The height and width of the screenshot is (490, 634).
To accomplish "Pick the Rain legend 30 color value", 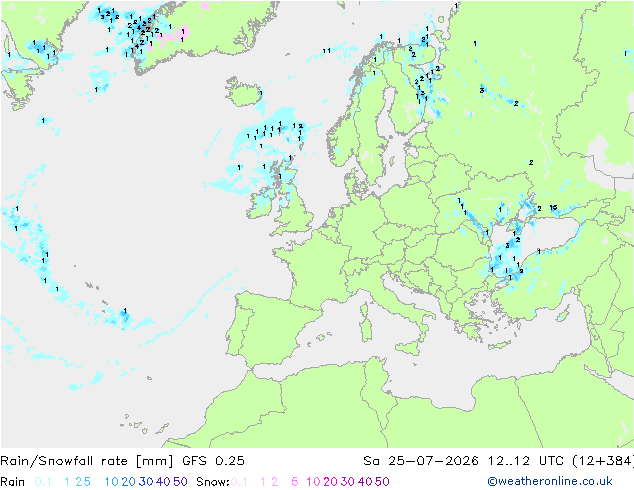I will 146,482.
